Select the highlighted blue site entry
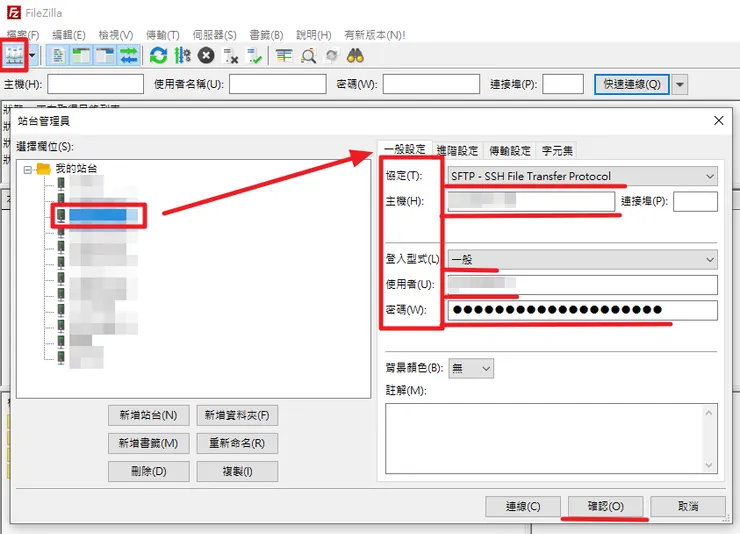 click(x=103, y=216)
